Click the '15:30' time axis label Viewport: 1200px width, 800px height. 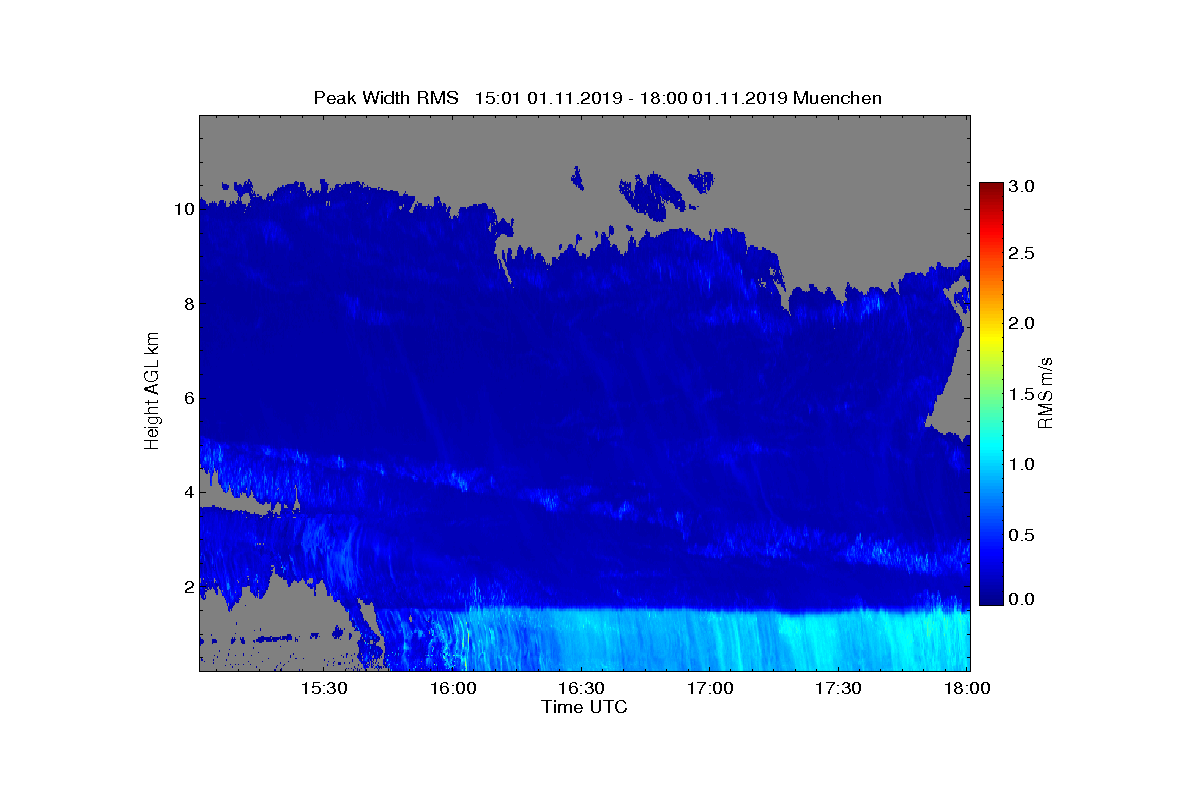324,689
